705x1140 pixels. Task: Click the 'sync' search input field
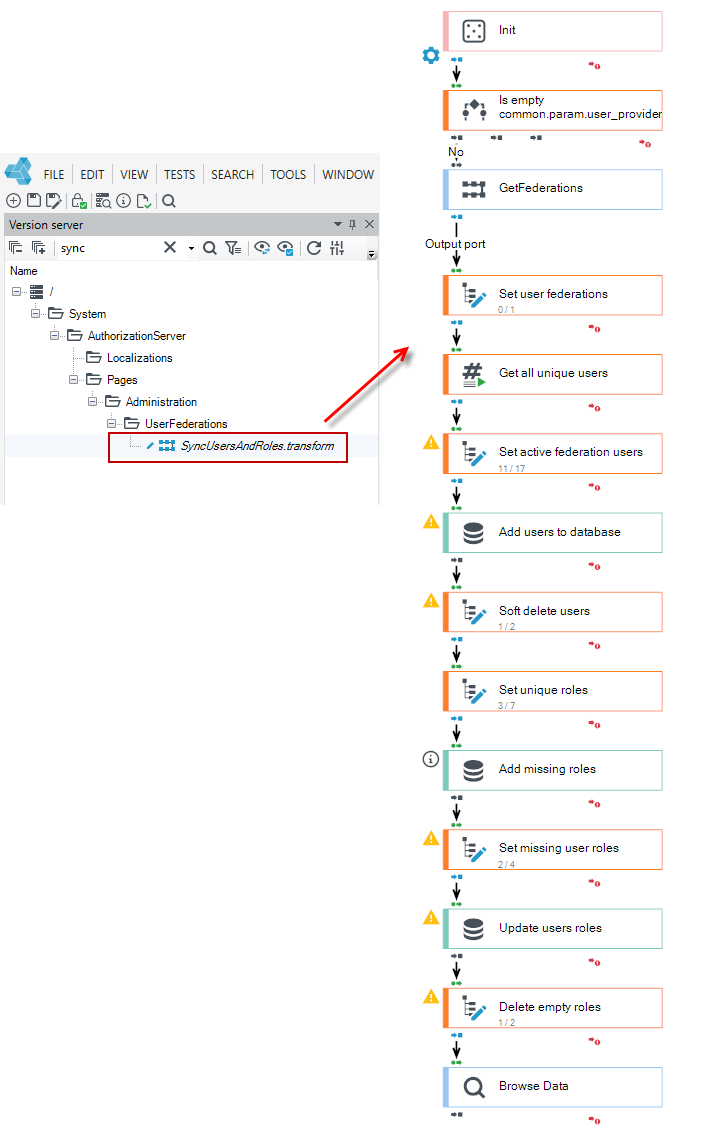[109, 248]
